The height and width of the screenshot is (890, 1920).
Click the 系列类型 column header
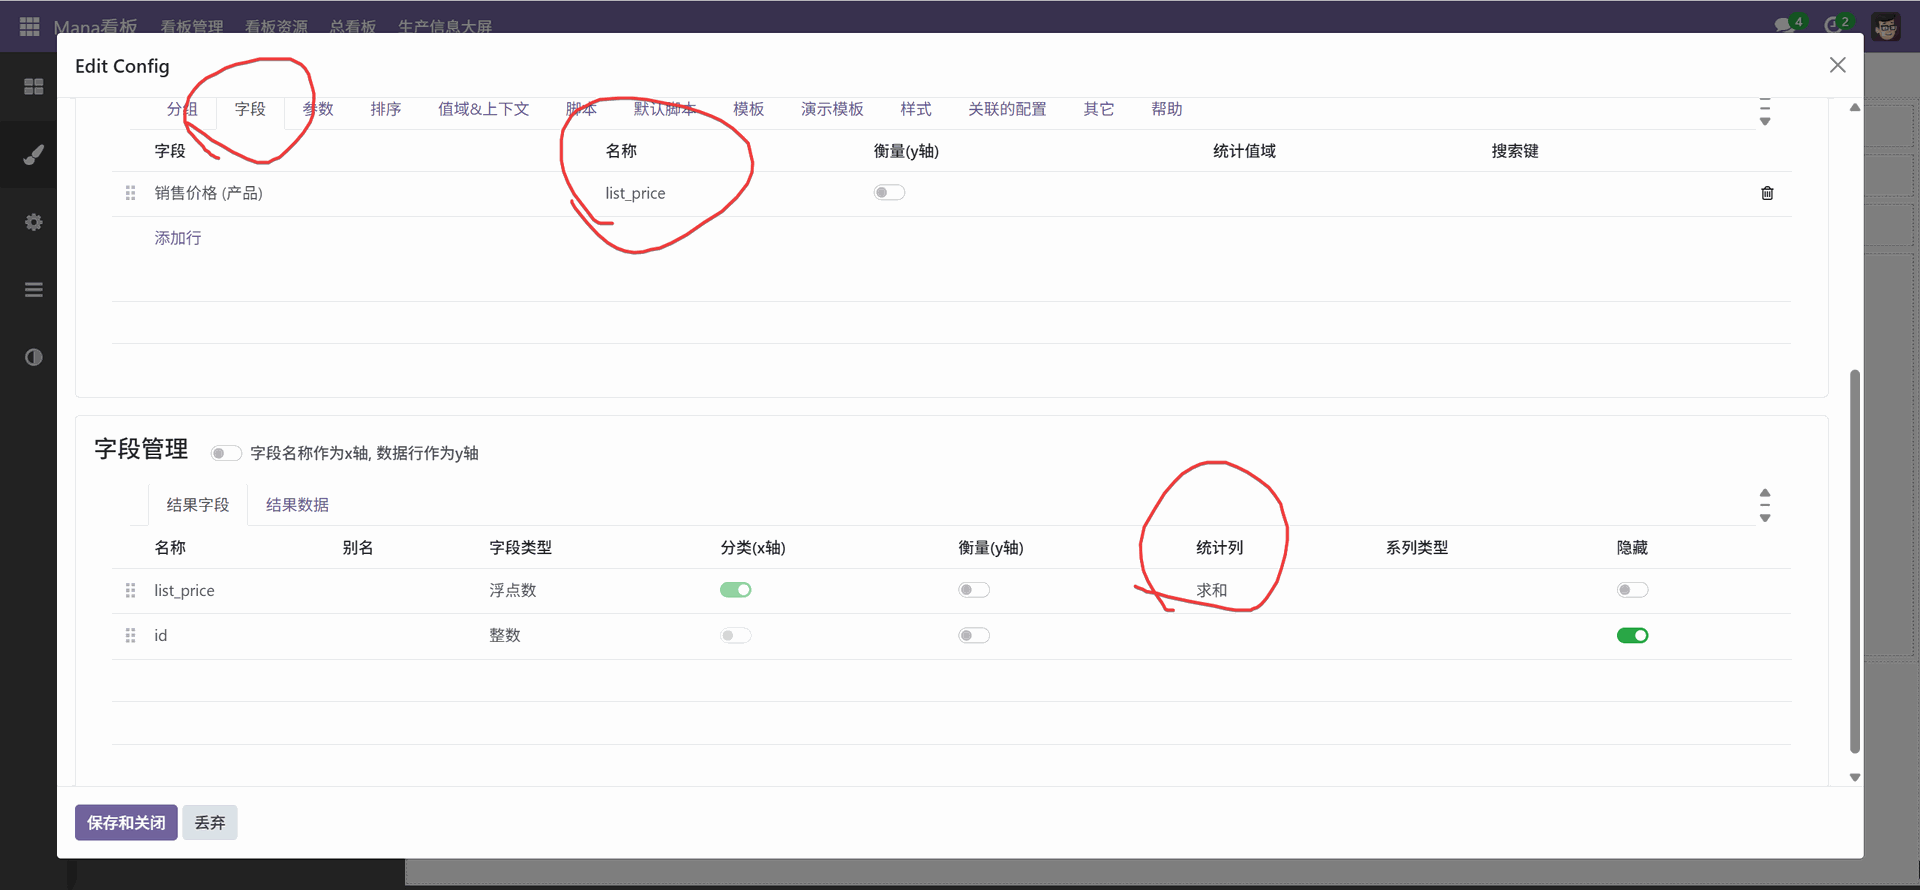[x=1417, y=548]
